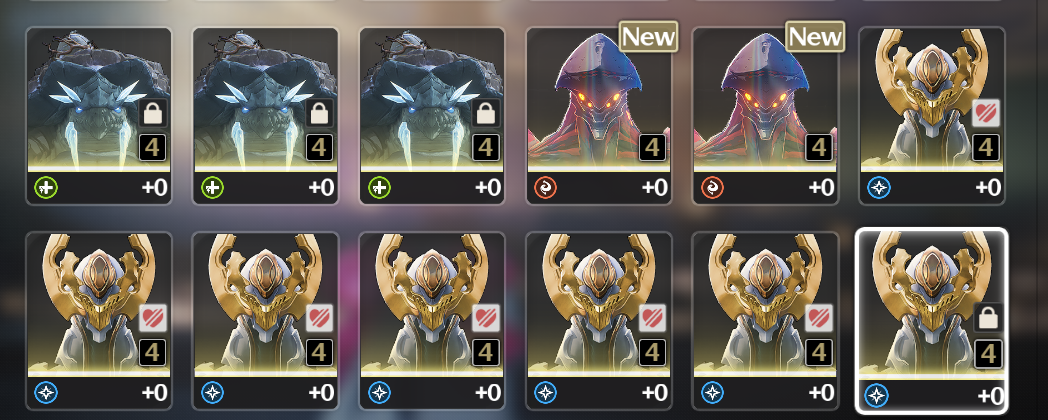
Task: Select the first turtle echo in top row
Action: point(99,116)
